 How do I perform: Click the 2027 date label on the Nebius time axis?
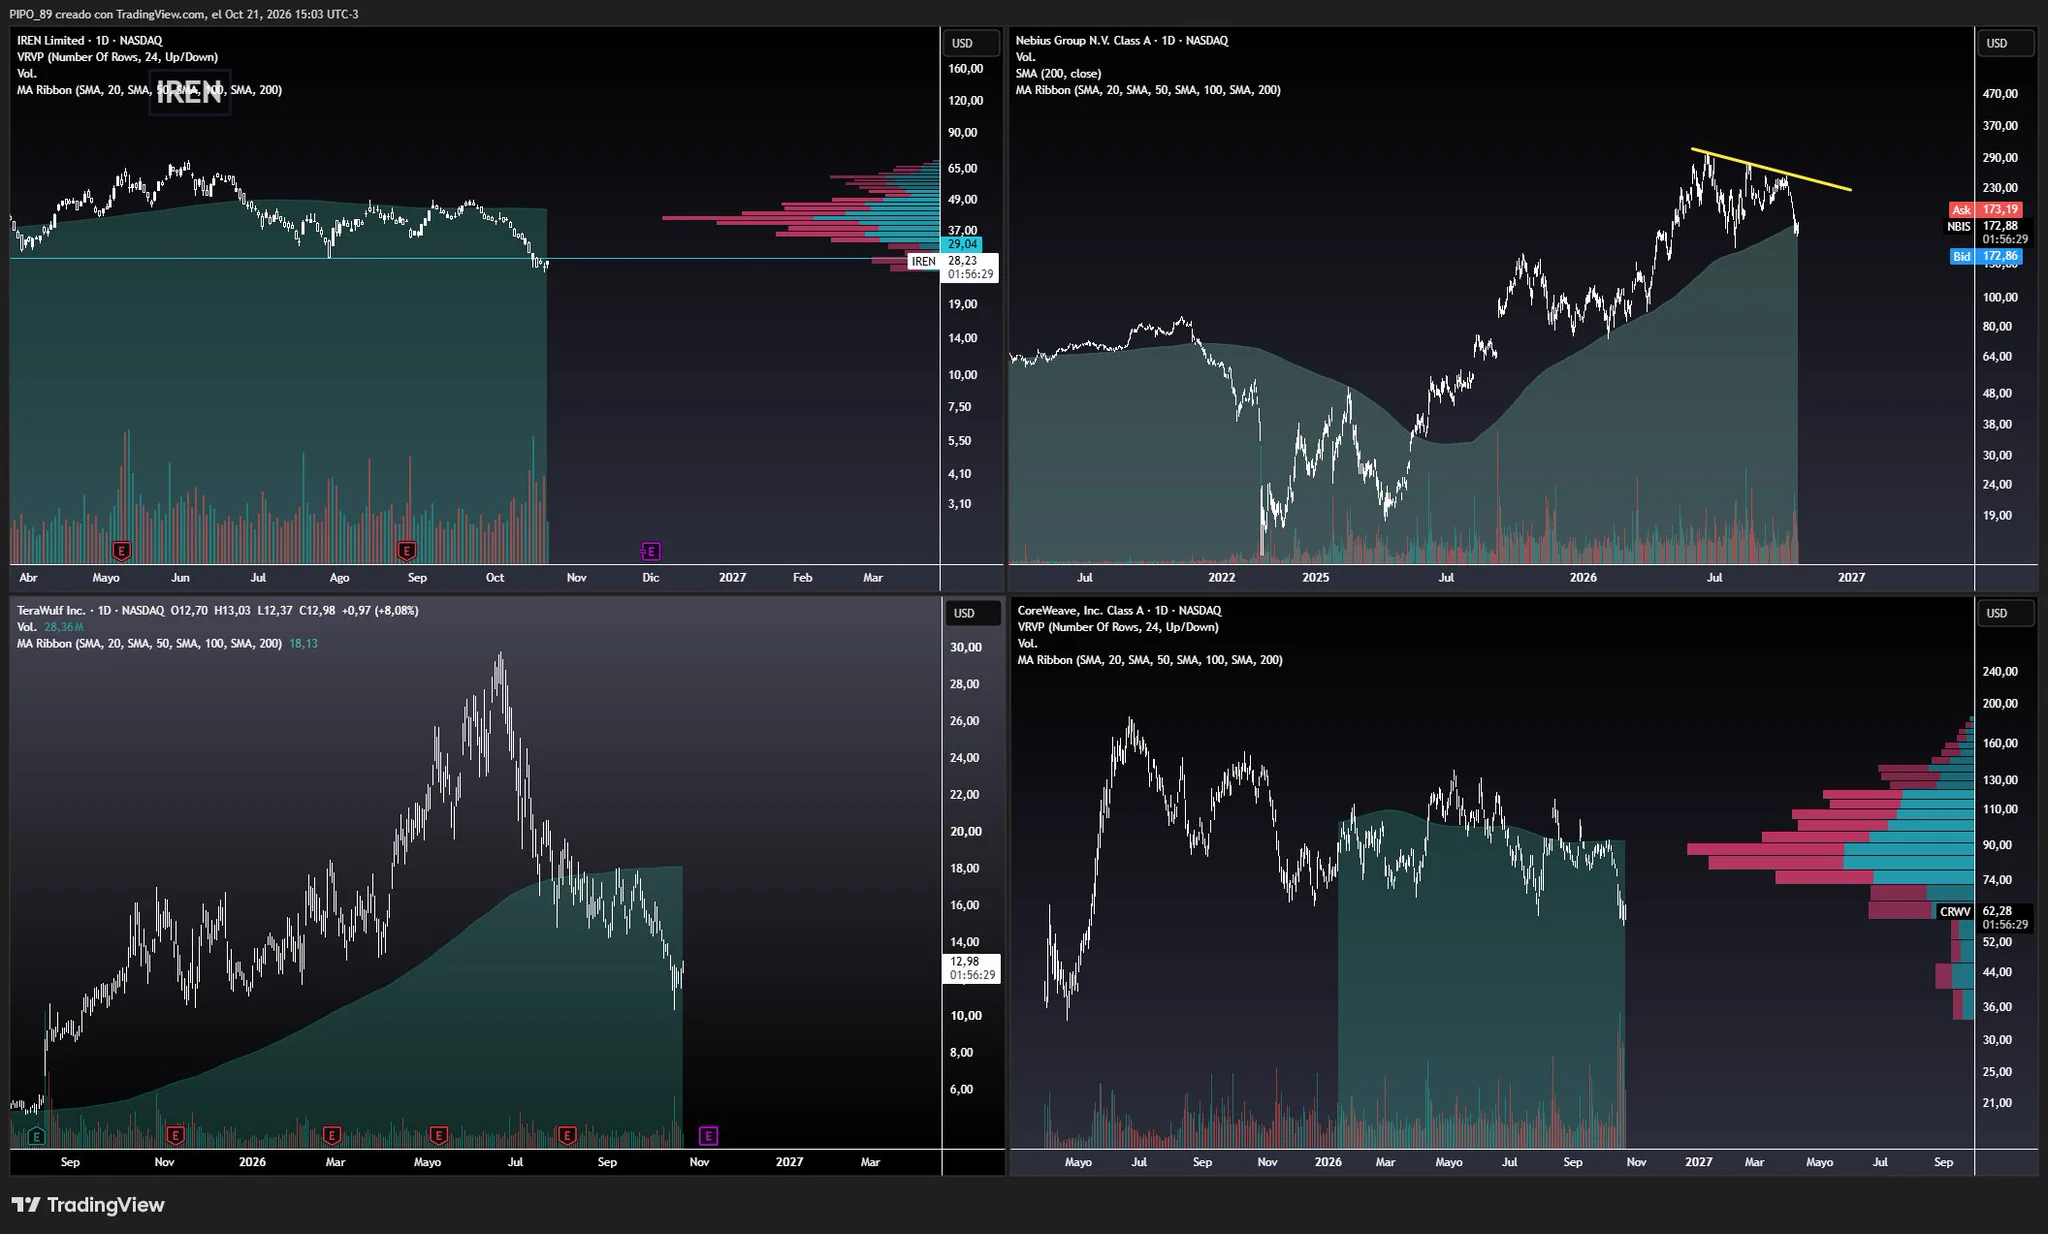(1851, 577)
